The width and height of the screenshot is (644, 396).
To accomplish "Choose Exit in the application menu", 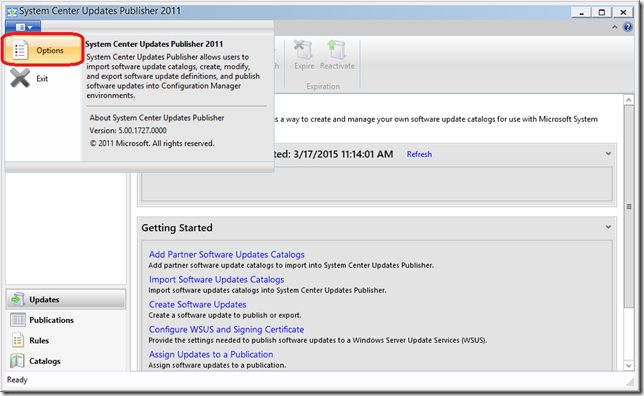I will tap(42, 78).
